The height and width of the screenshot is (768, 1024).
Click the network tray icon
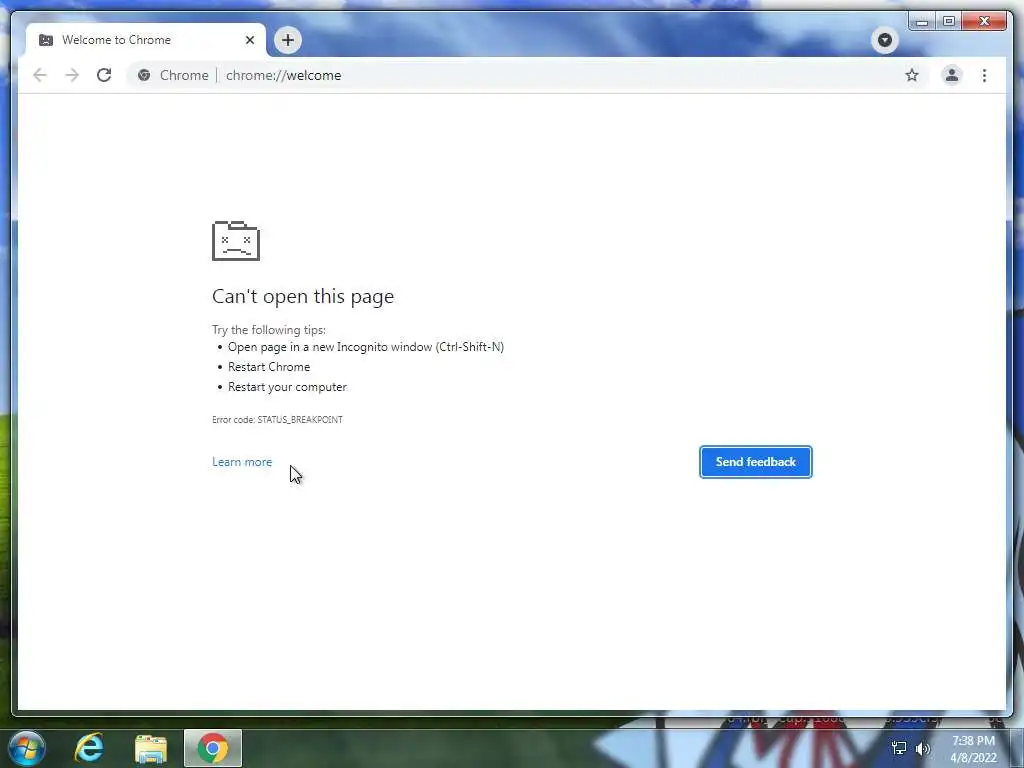click(x=899, y=748)
